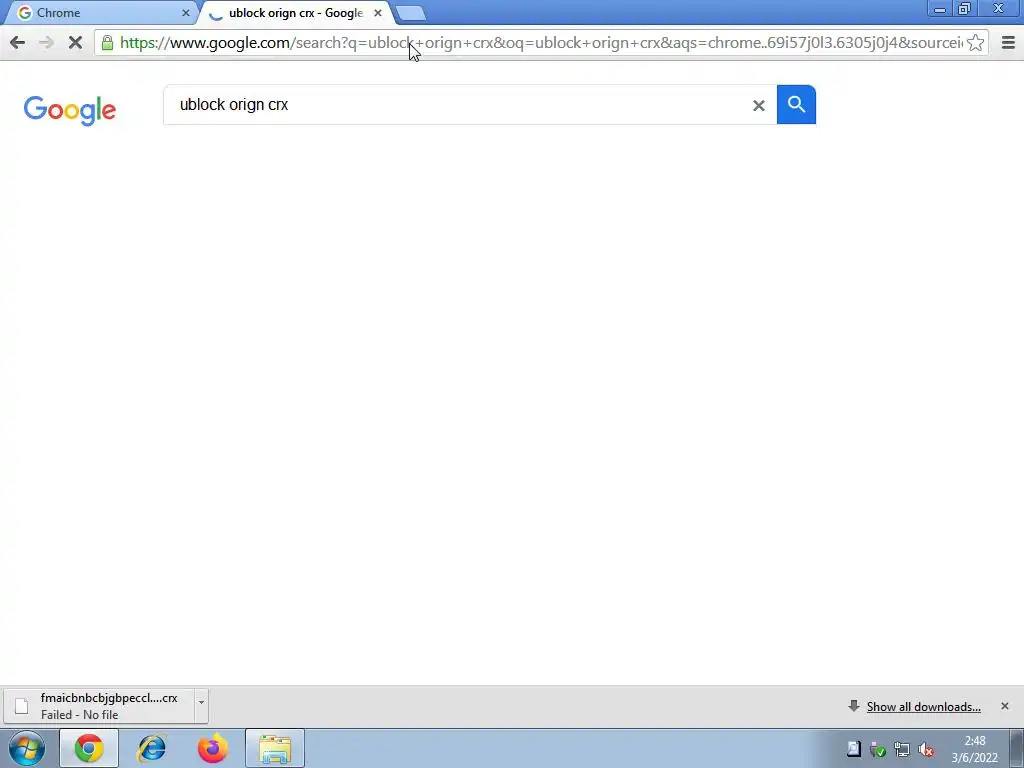This screenshot has height=768, width=1024.
Task: Open a new tab
Action: click(411, 13)
